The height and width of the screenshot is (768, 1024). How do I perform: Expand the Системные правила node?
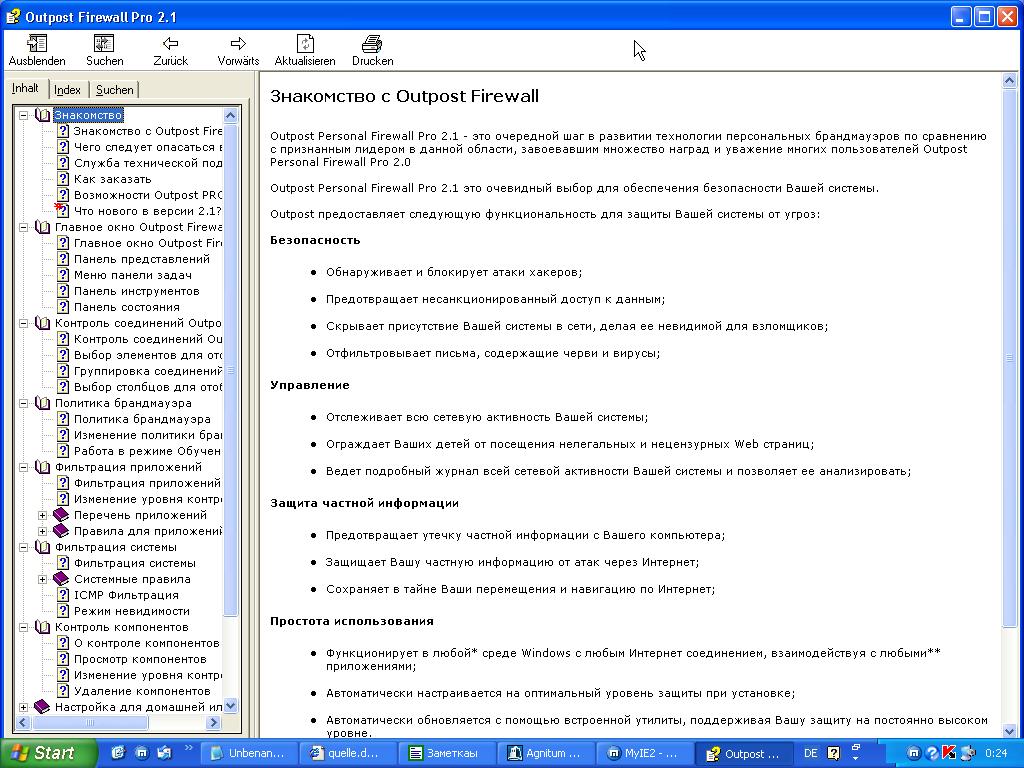click(42, 579)
